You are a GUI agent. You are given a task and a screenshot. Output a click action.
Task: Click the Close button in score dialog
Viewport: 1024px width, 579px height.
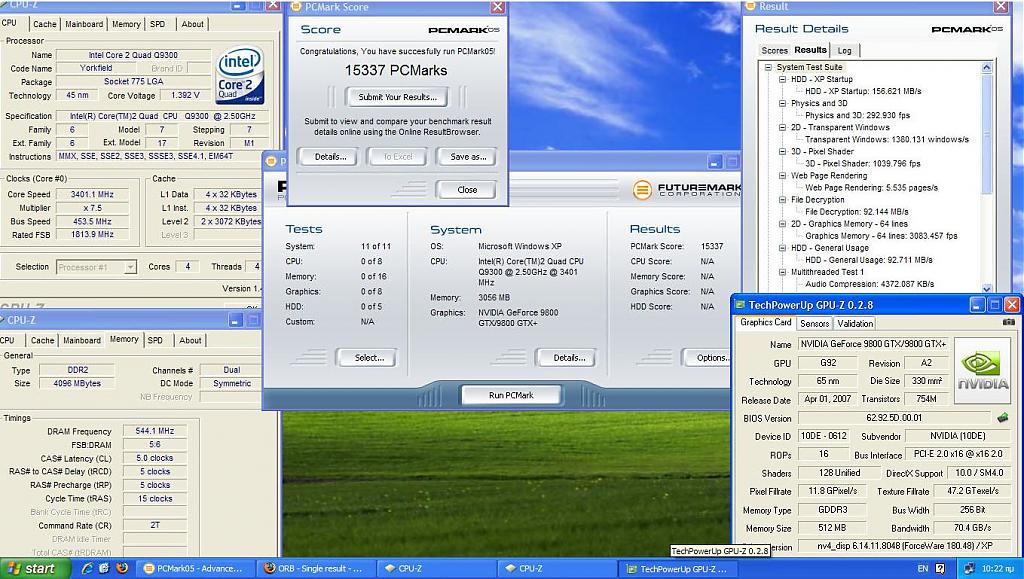tap(467, 190)
